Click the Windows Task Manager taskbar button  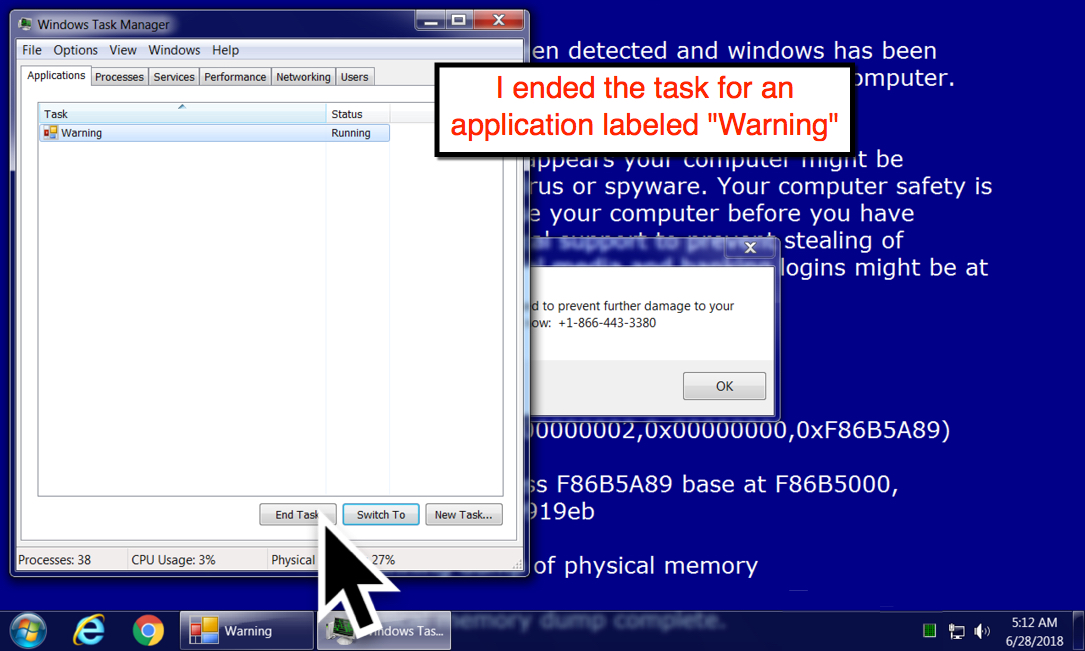coord(385,631)
